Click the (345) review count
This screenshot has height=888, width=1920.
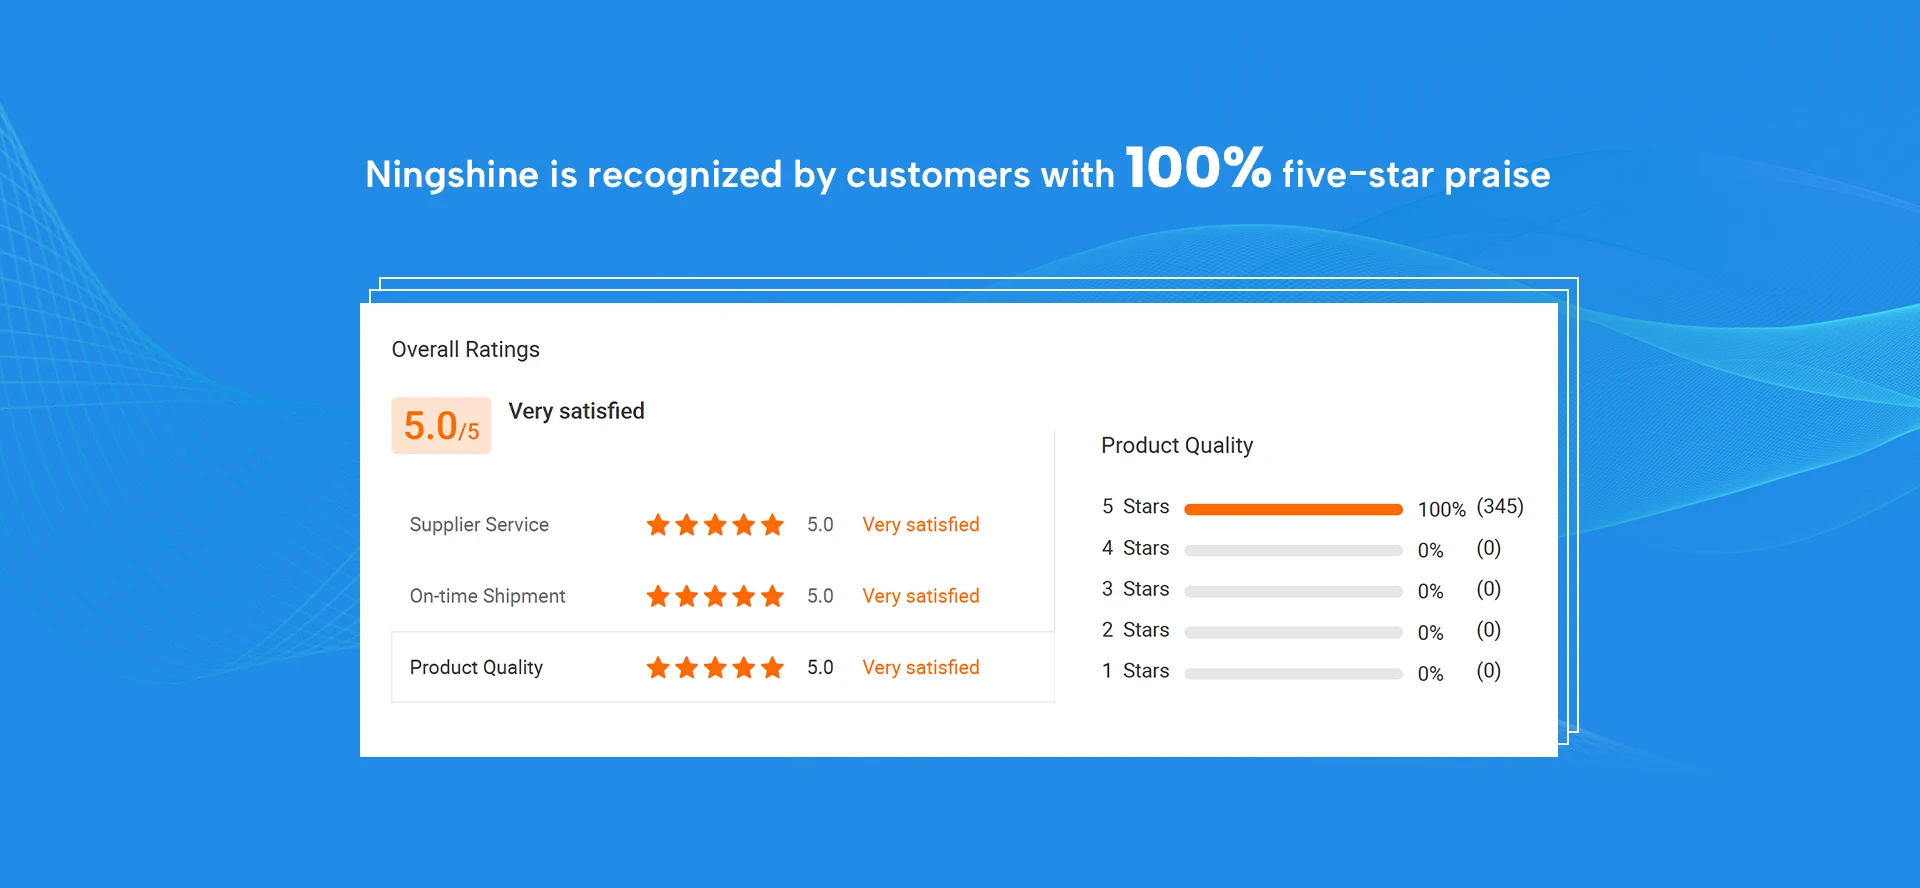(1499, 507)
